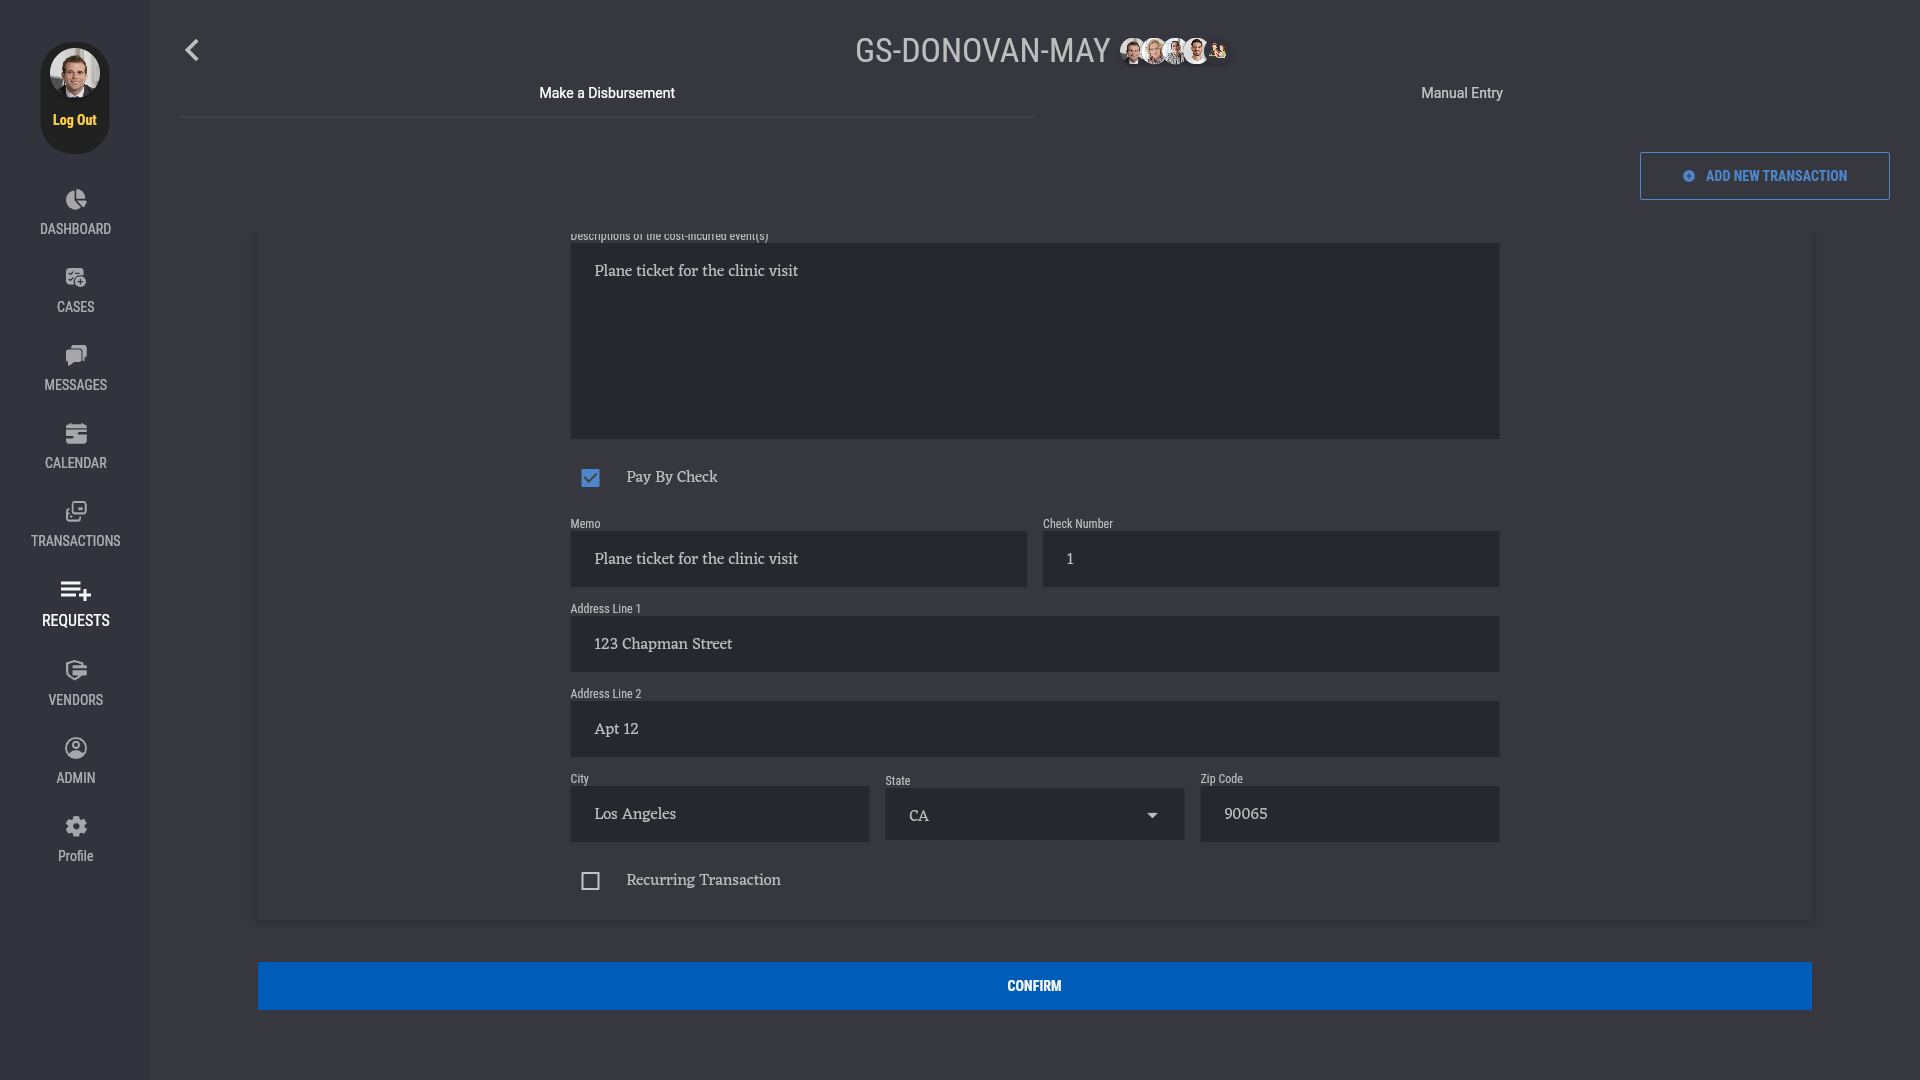1920x1080 pixels.
Task: Expand the State dropdown showing CA
Action: pos(1034,815)
